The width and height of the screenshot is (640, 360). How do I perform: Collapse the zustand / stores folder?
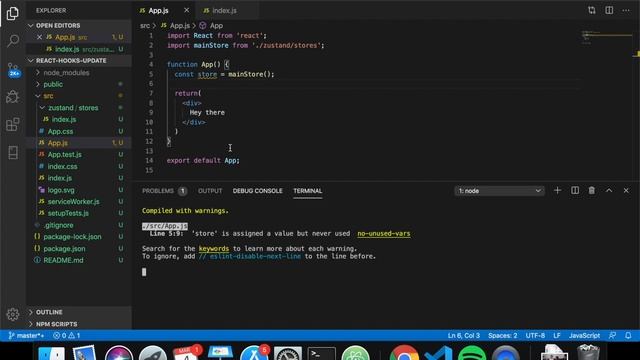click(73, 108)
